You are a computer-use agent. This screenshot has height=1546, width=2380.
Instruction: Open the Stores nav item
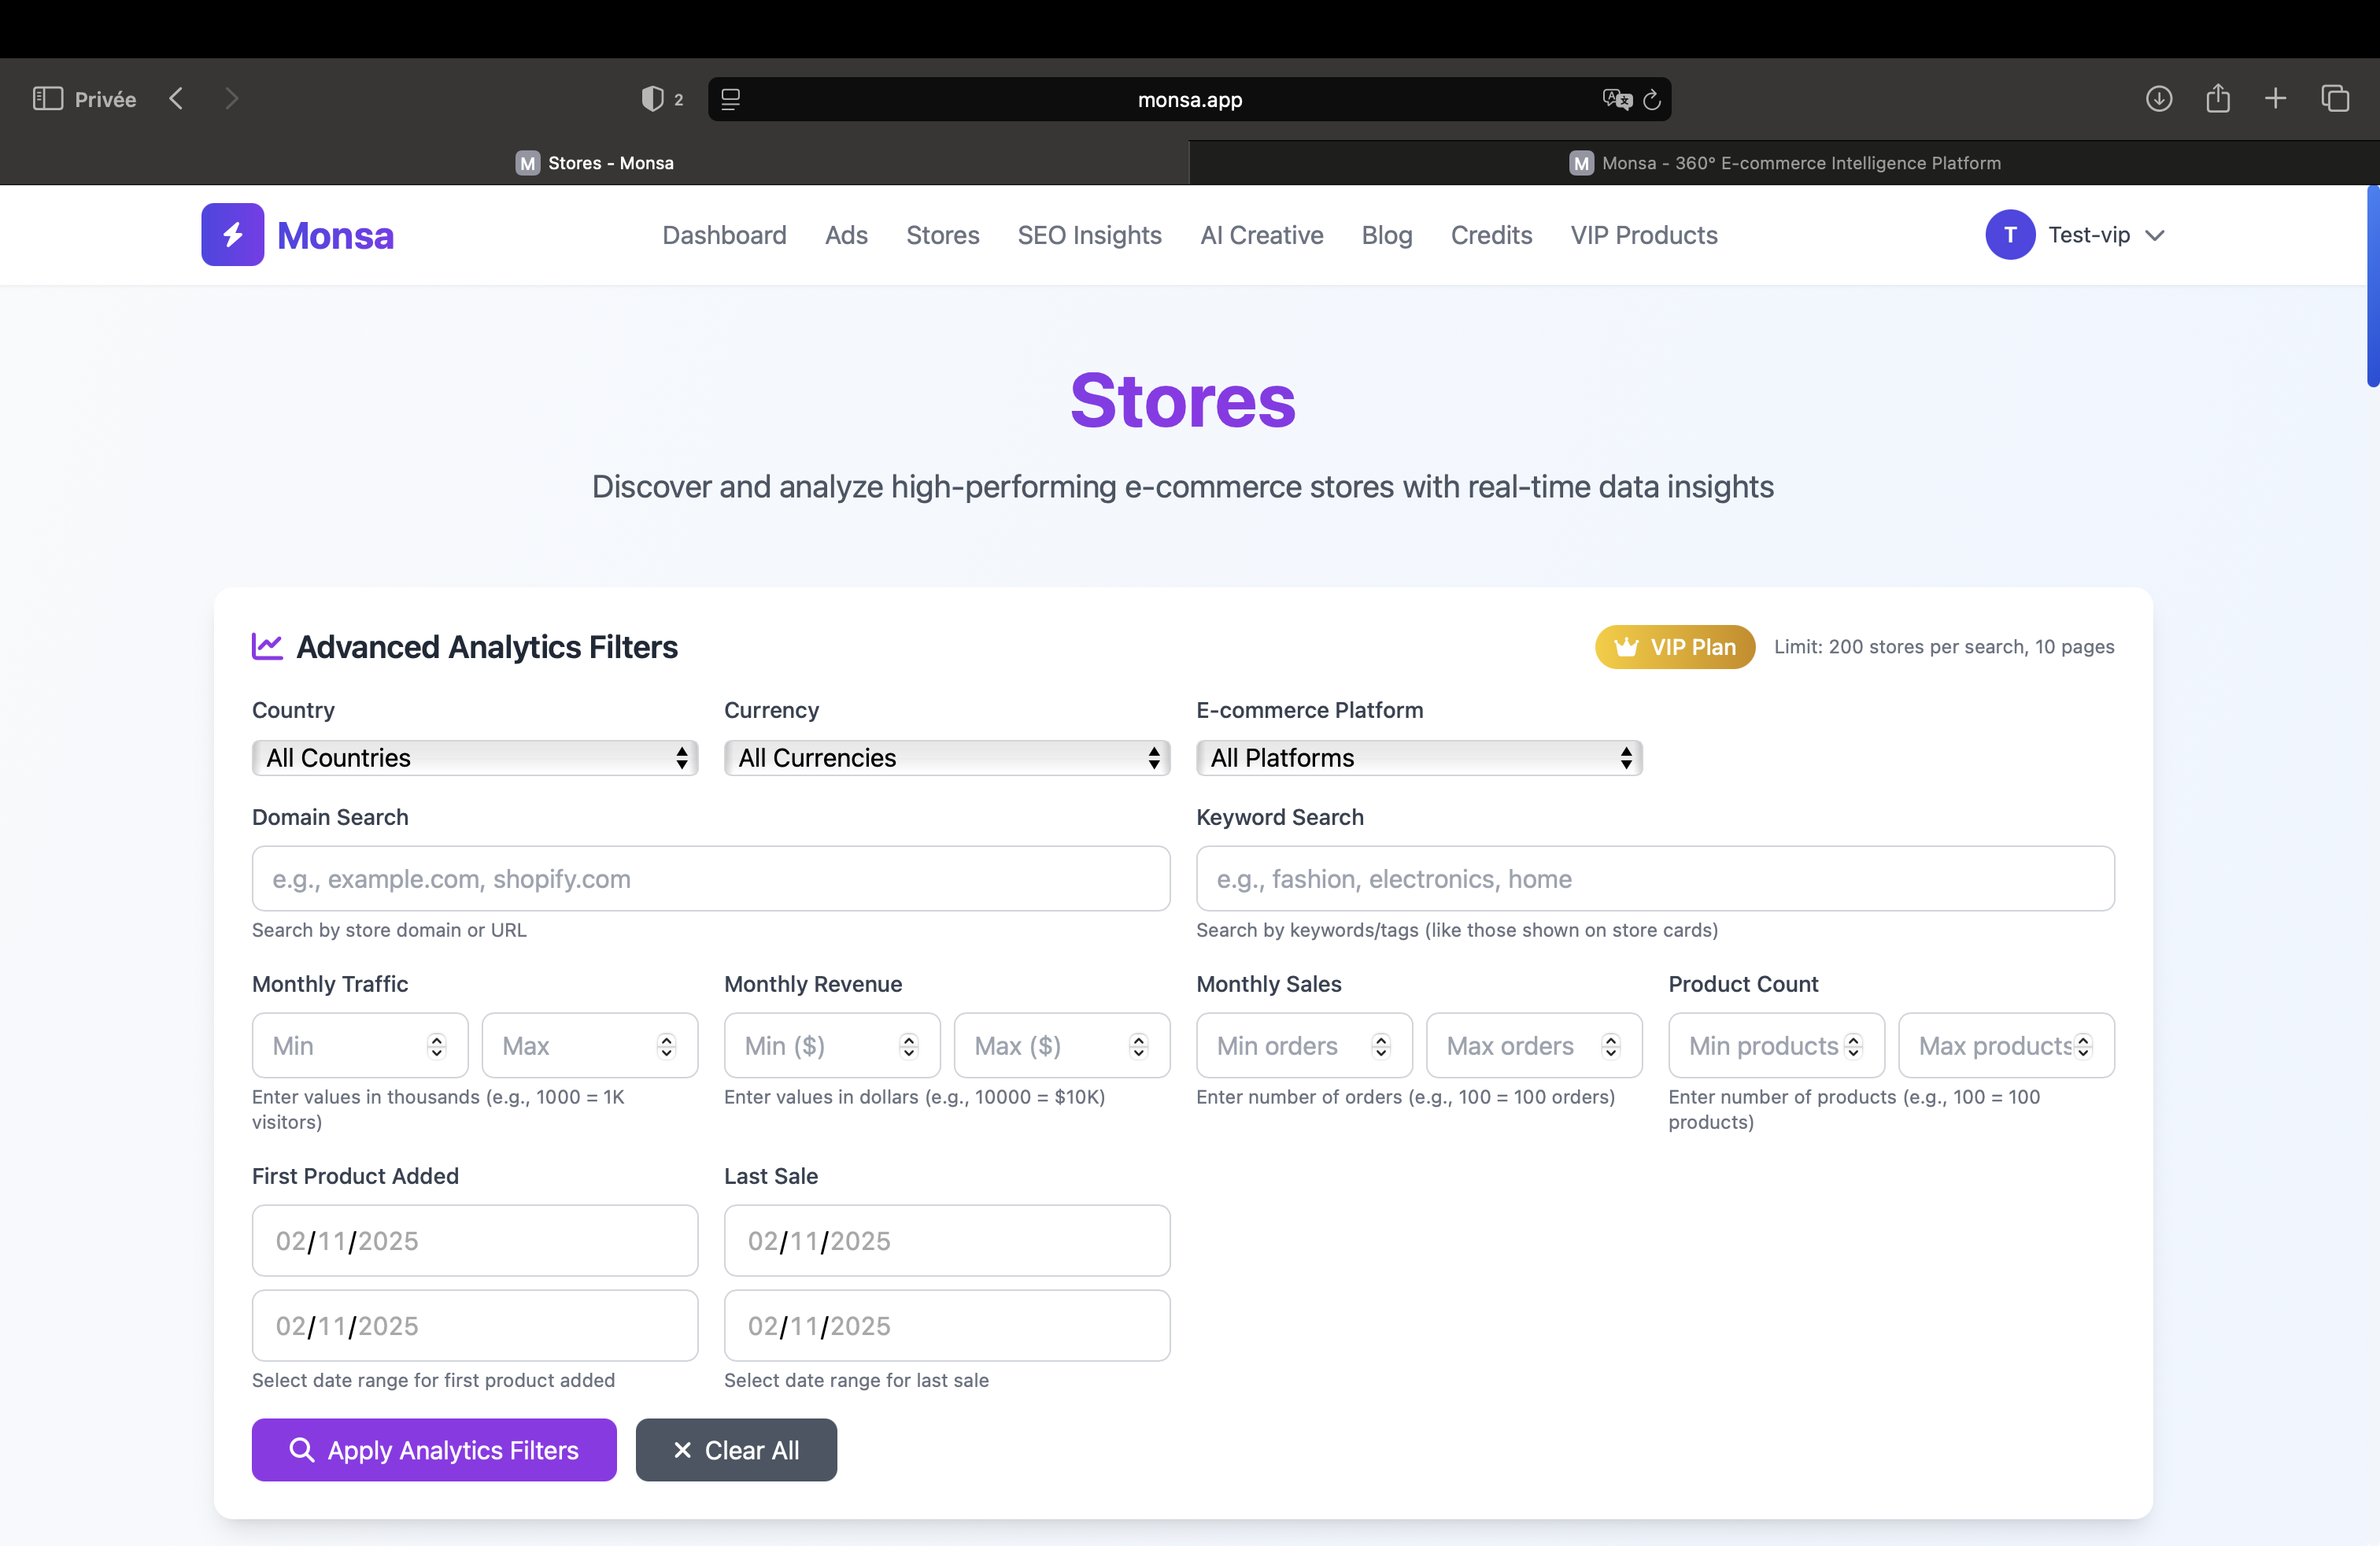(x=943, y=235)
